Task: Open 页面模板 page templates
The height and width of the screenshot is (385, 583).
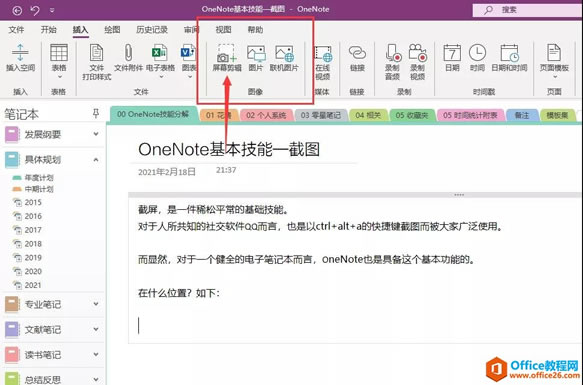Action: pyautogui.click(x=554, y=58)
